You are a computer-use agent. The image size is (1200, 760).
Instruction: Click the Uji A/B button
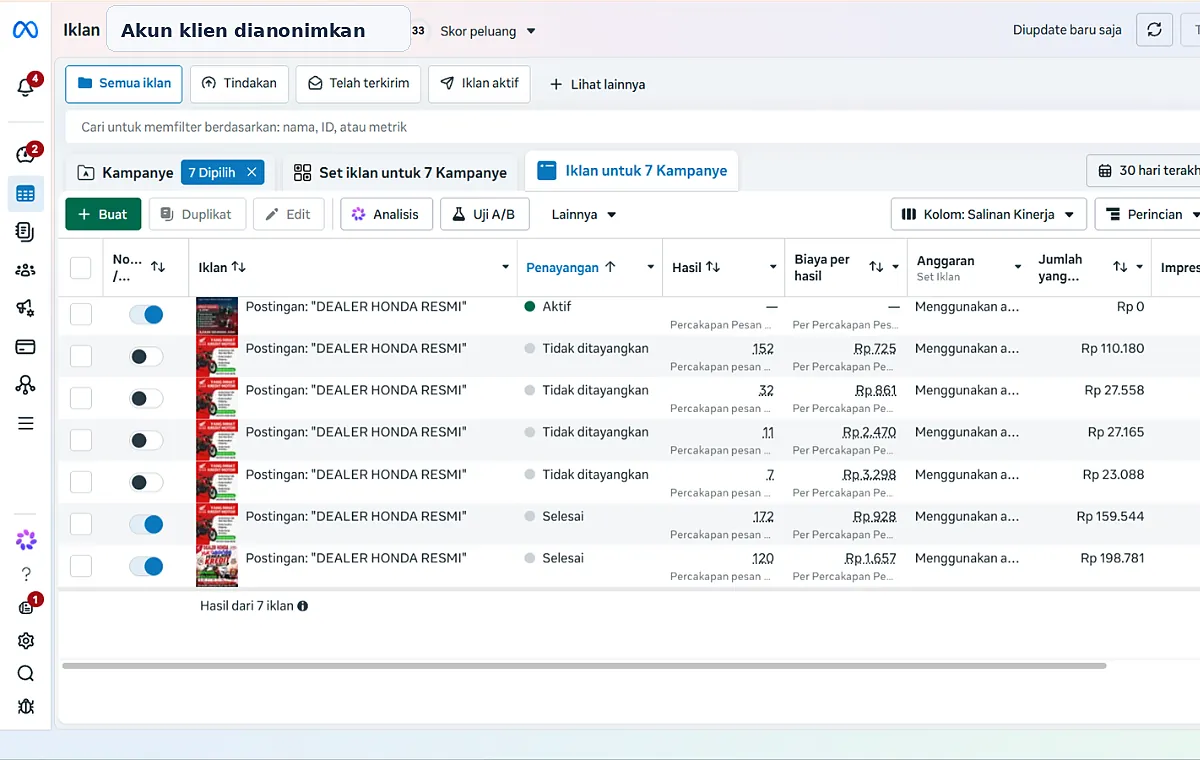[484, 214]
